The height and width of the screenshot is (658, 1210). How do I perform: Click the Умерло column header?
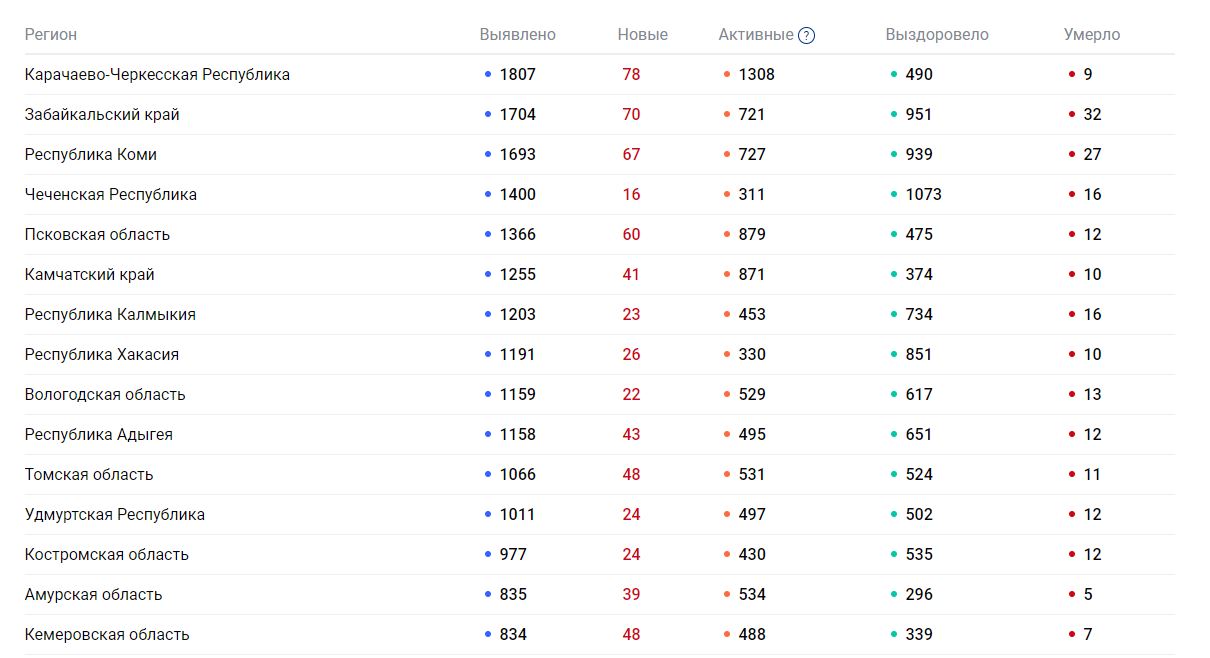point(1091,35)
